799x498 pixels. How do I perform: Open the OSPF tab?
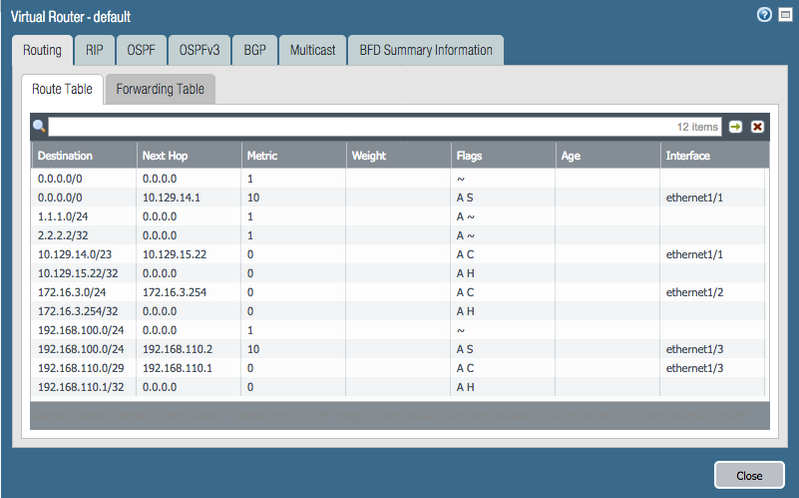(x=141, y=50)
